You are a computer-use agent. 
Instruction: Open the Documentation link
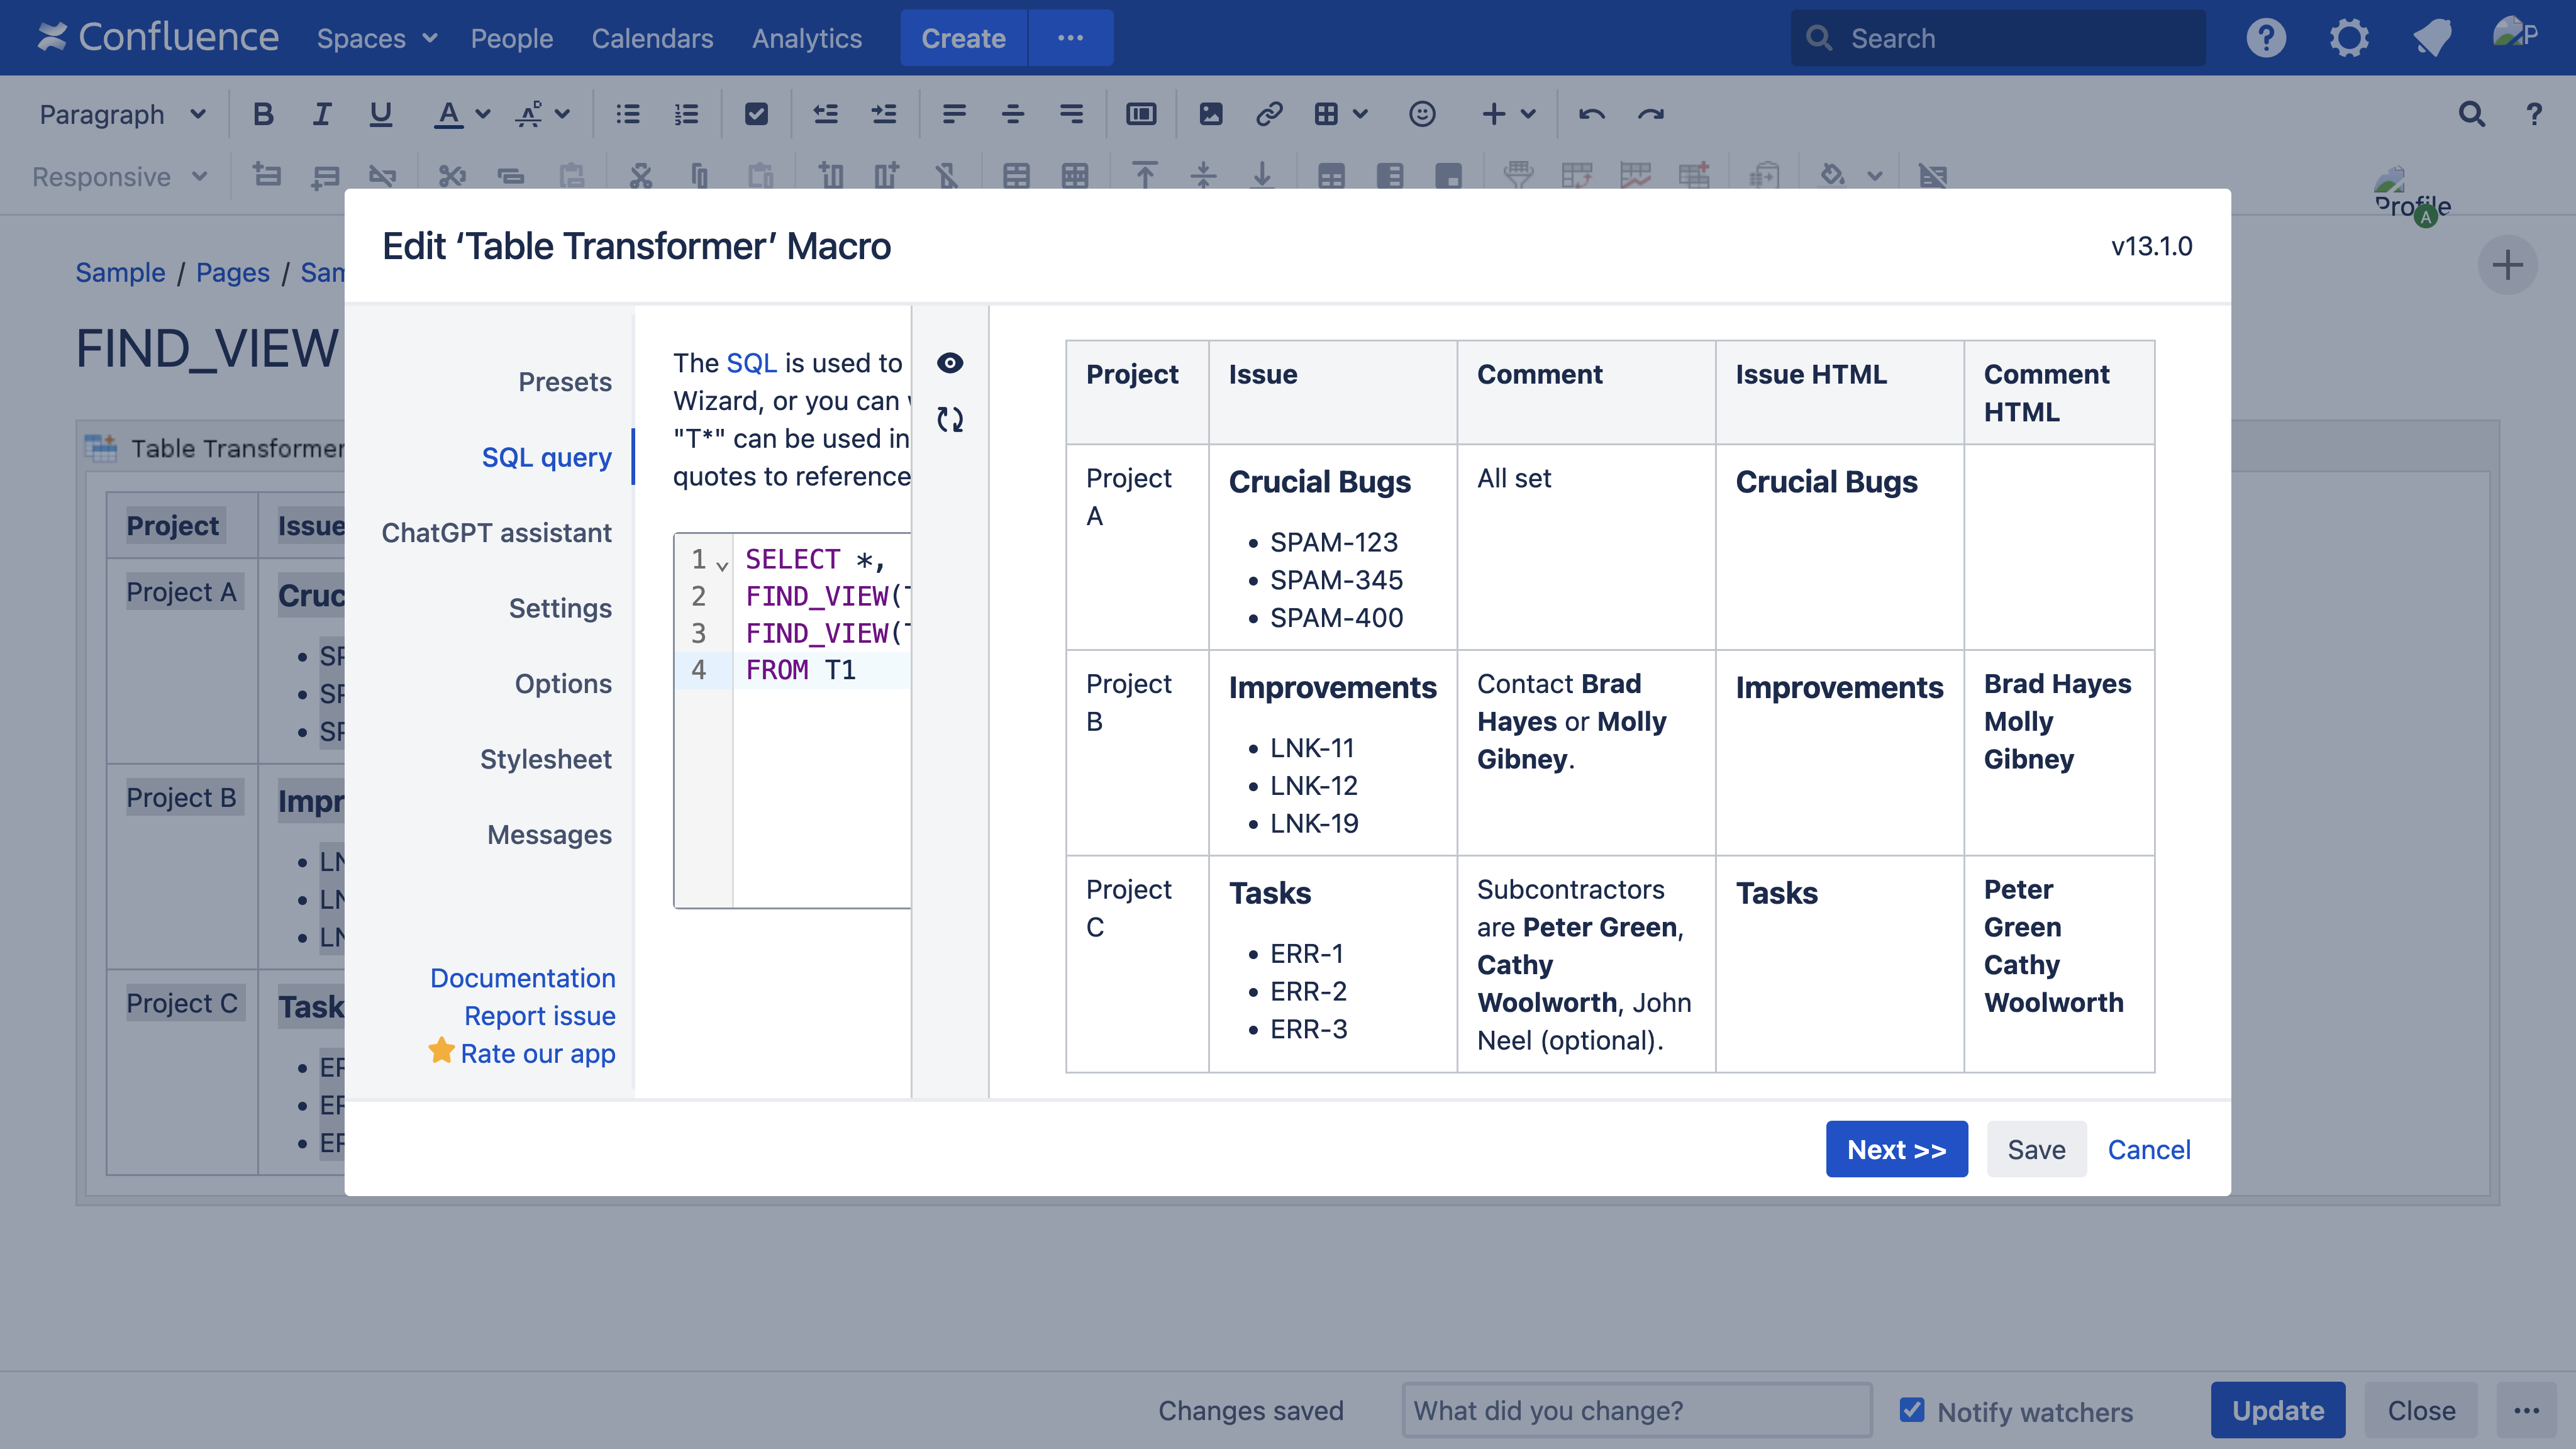click(522, 977)
